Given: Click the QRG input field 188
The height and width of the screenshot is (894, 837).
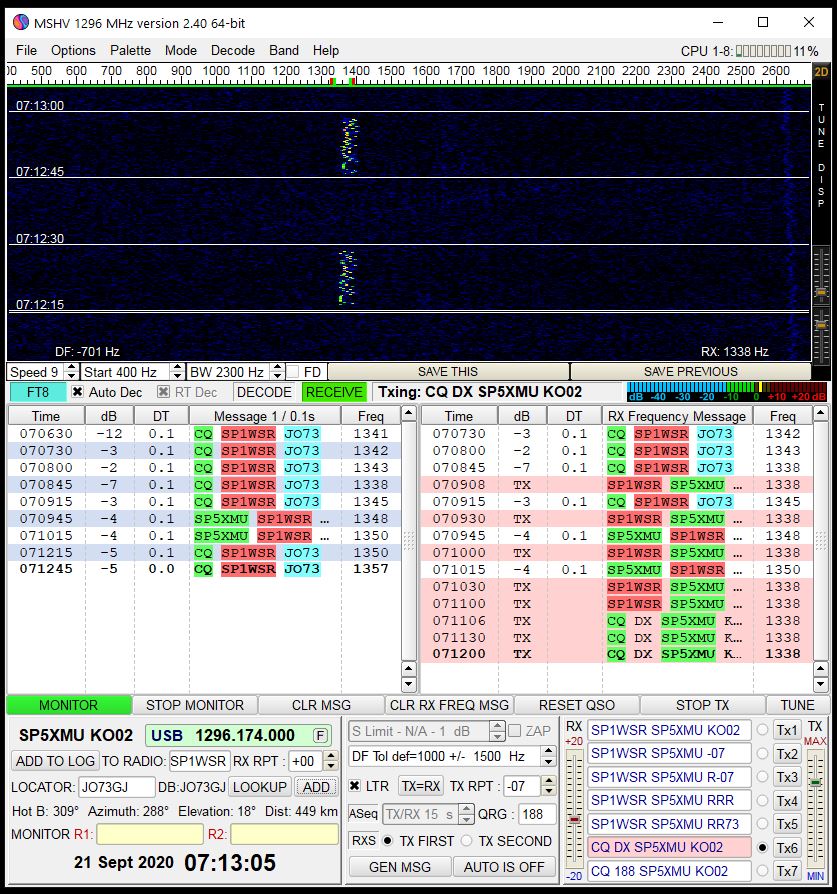Looking at the screenshot, I should point(537,814).
